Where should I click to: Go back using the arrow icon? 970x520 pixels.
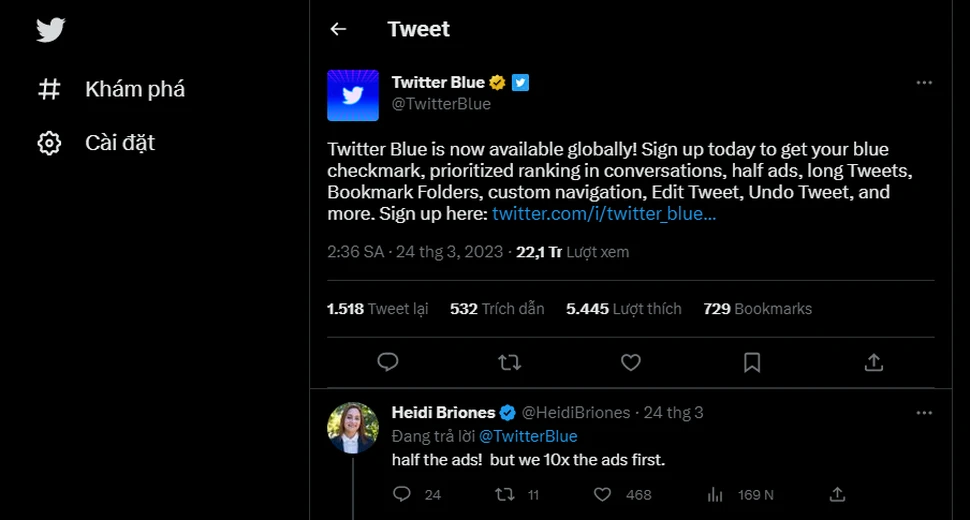338,29
